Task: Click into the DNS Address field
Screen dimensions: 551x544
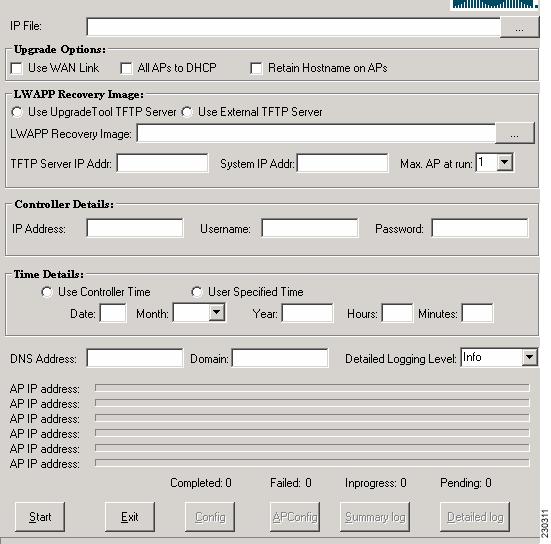Action: pyautogui.click(x=135, y=358)
